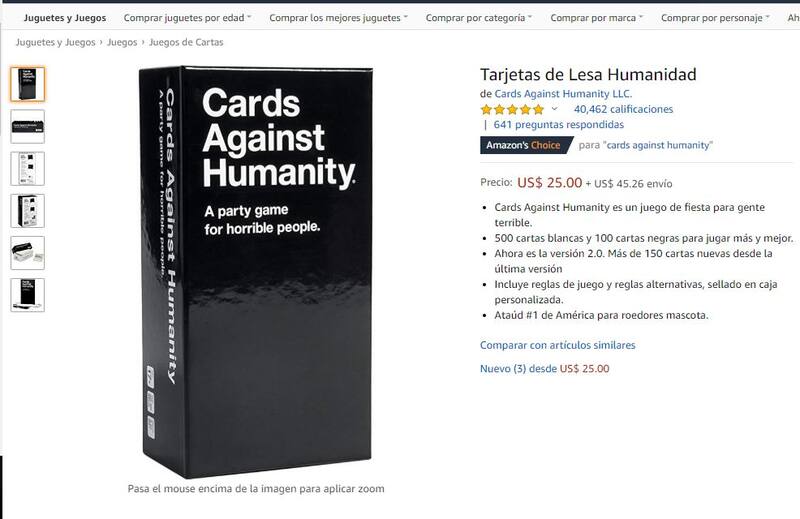Image resolution: width=800 pixels, height=519 pixels.
Task: Select the second thumbnail showing box lying flat
Action: pyautogui.click(x=28, y=127)
